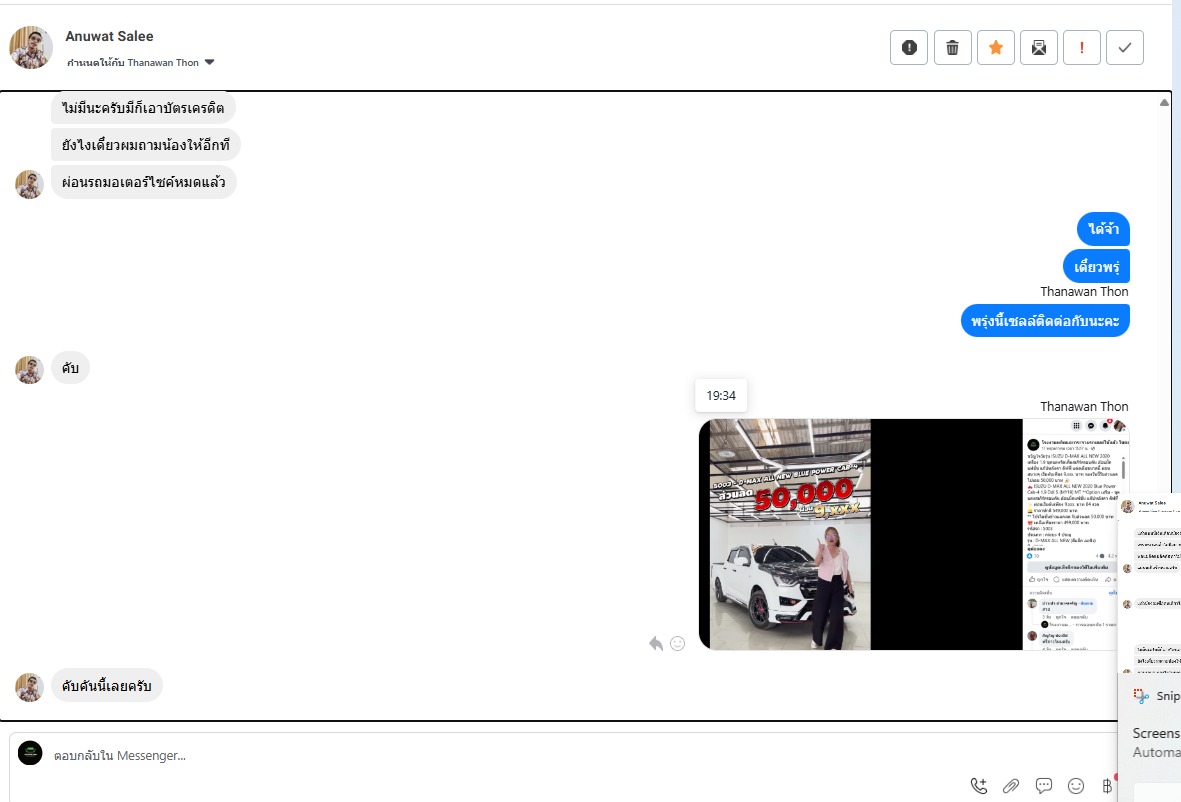This screenshot has width=1181, height=802.
Task: Delete conversation using trash icon
Action: tap(952, 47)
